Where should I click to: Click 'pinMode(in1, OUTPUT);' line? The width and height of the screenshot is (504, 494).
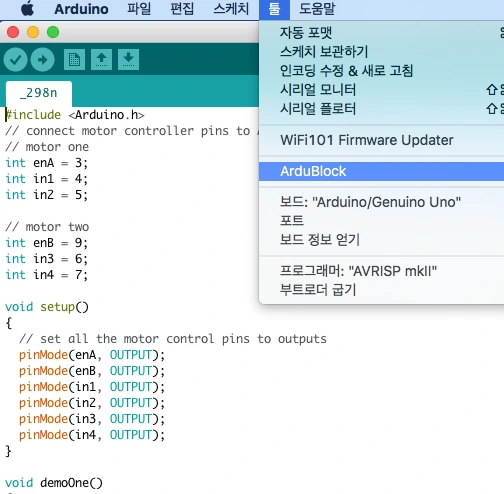click(x=92, y=387)
